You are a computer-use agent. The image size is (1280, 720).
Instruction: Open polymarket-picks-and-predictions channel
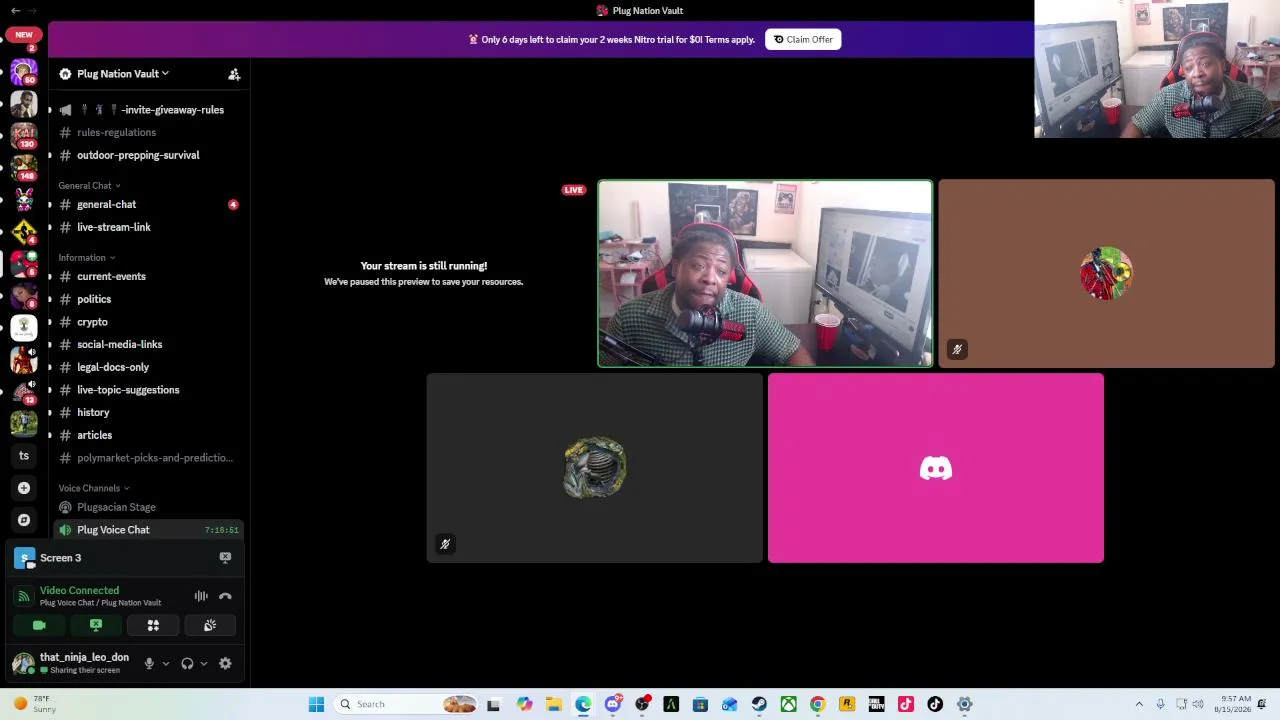(148, 458)
